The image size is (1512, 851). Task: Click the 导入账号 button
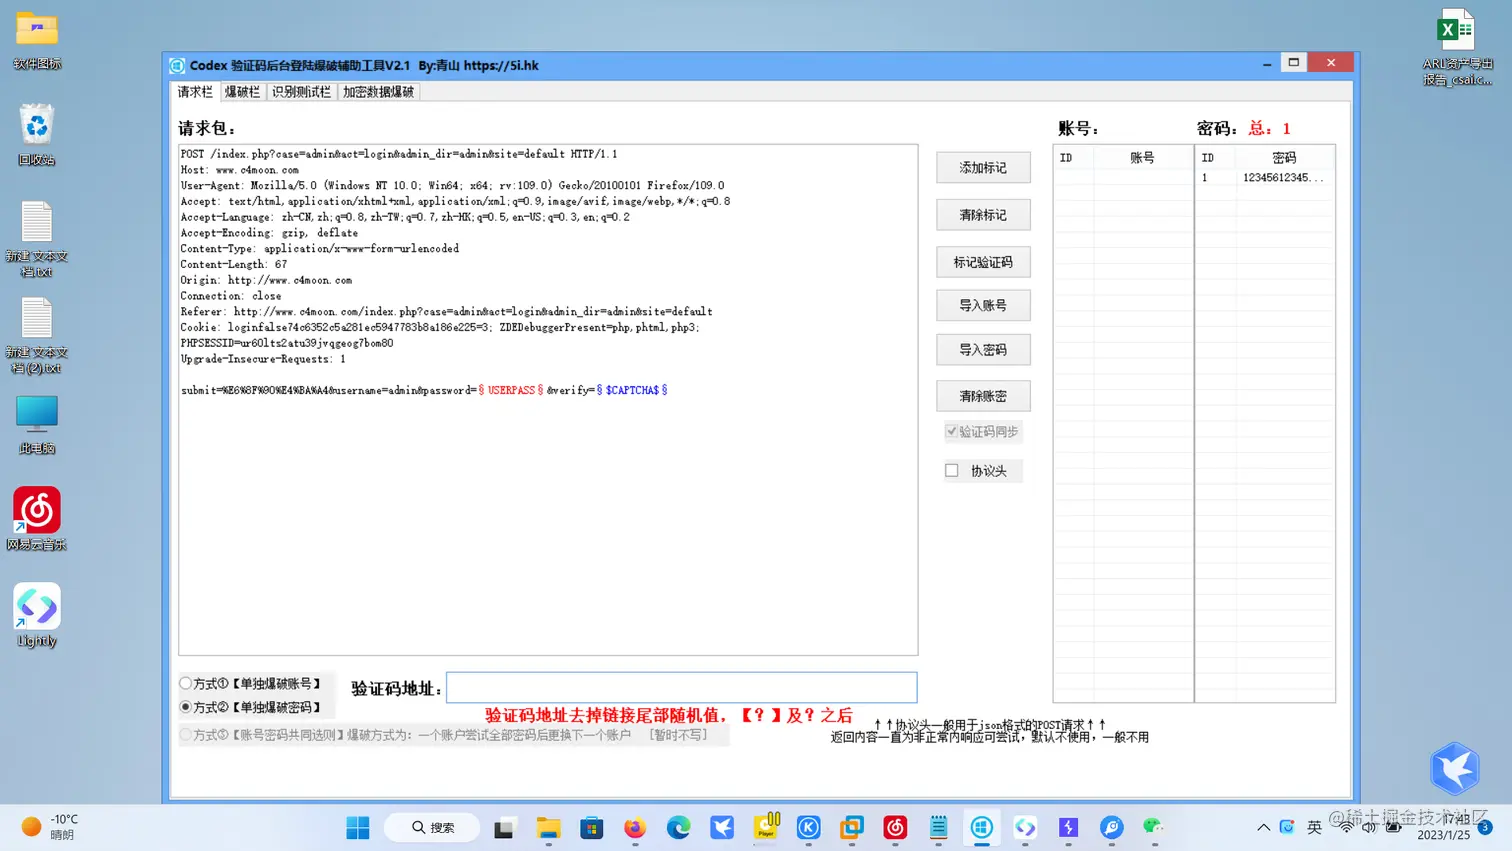click(x=982, y=305)
